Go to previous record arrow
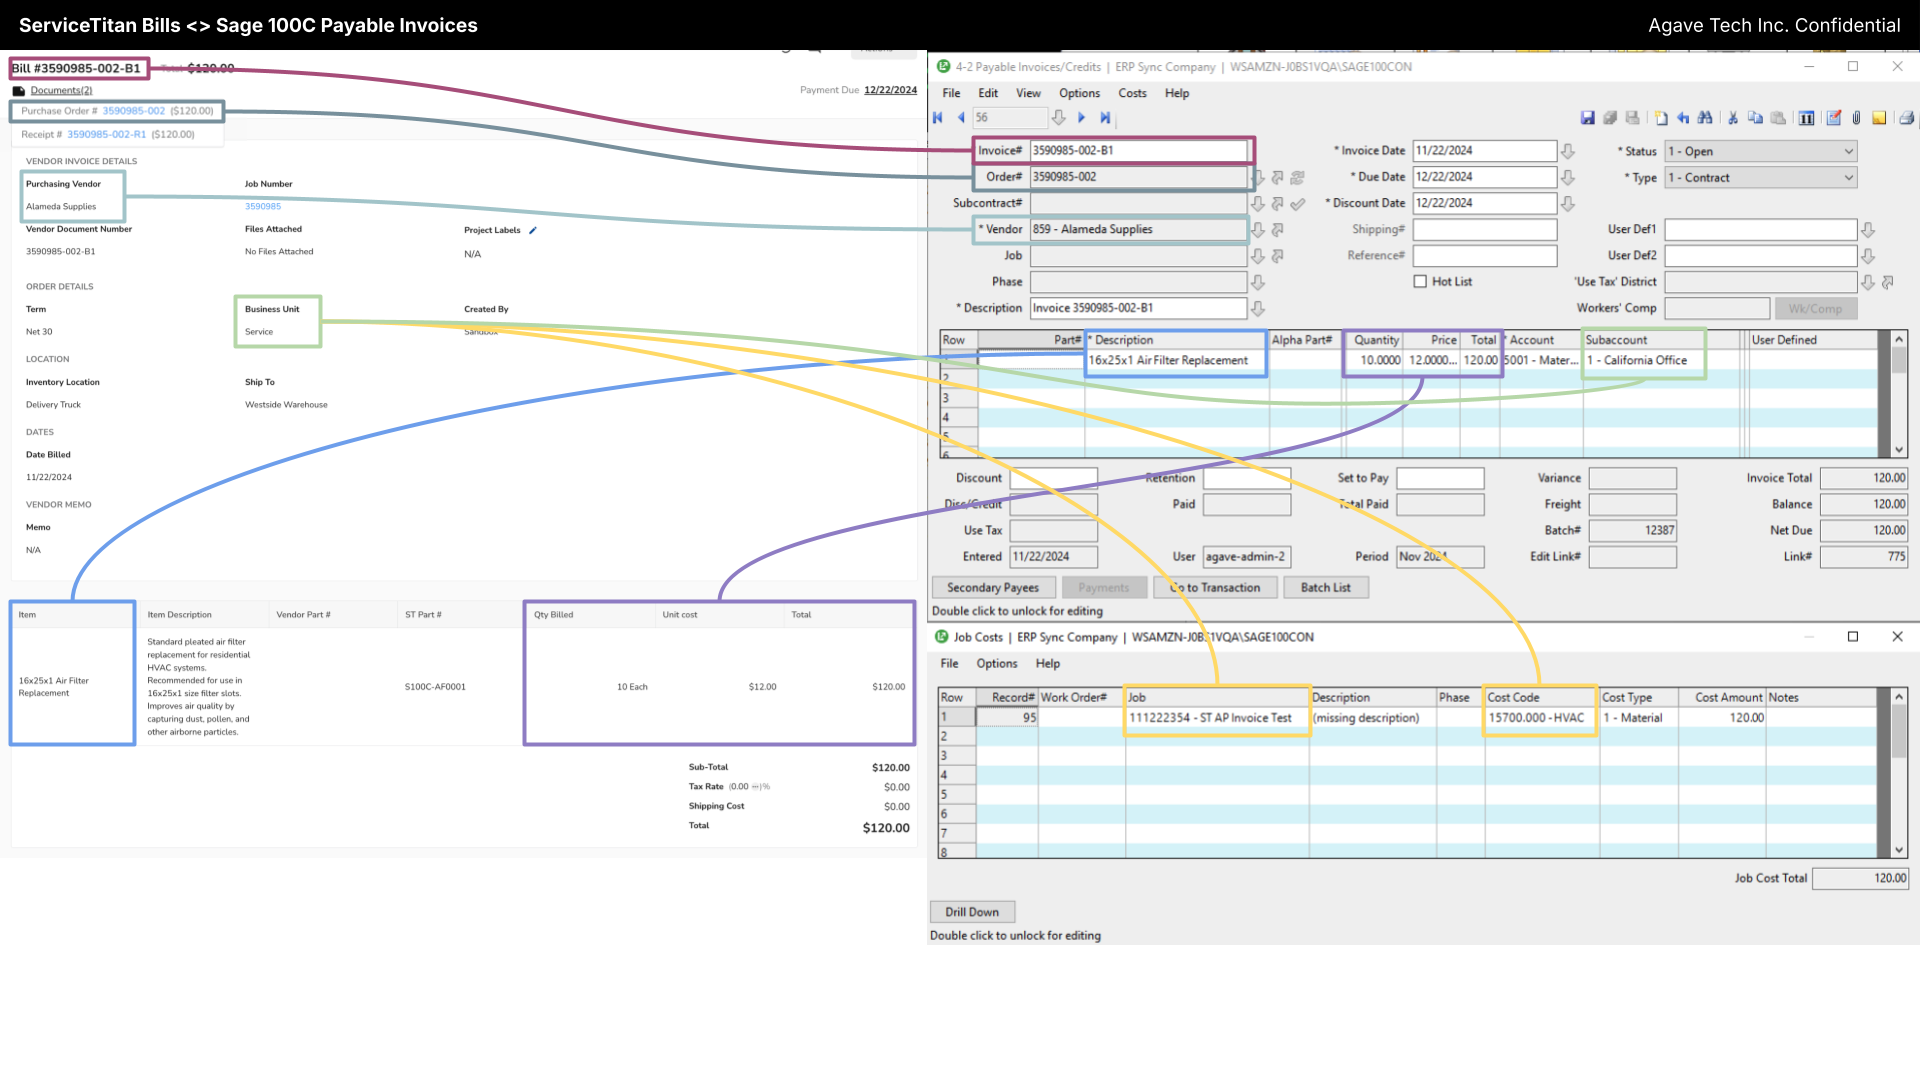 [961, 118]
